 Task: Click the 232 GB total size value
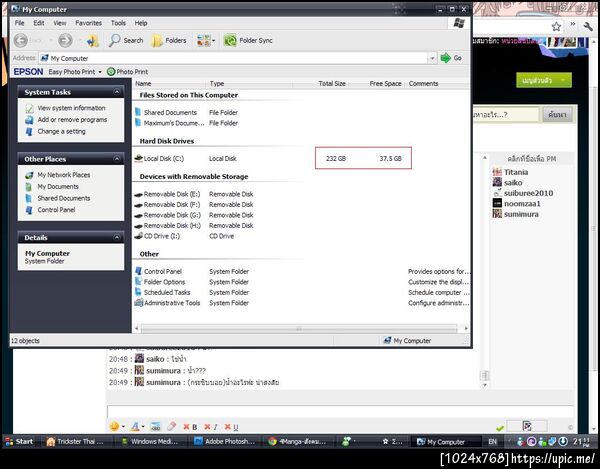click(336, 158)
